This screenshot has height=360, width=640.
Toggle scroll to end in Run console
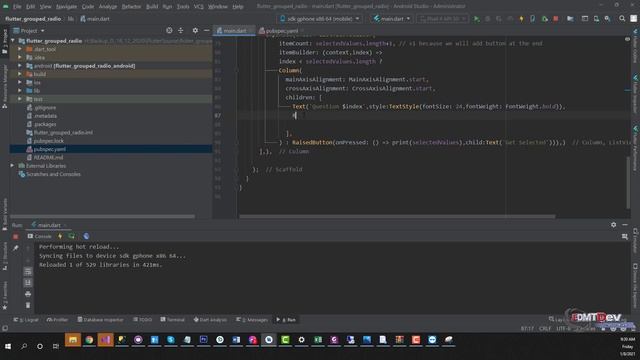pos(28,283)
